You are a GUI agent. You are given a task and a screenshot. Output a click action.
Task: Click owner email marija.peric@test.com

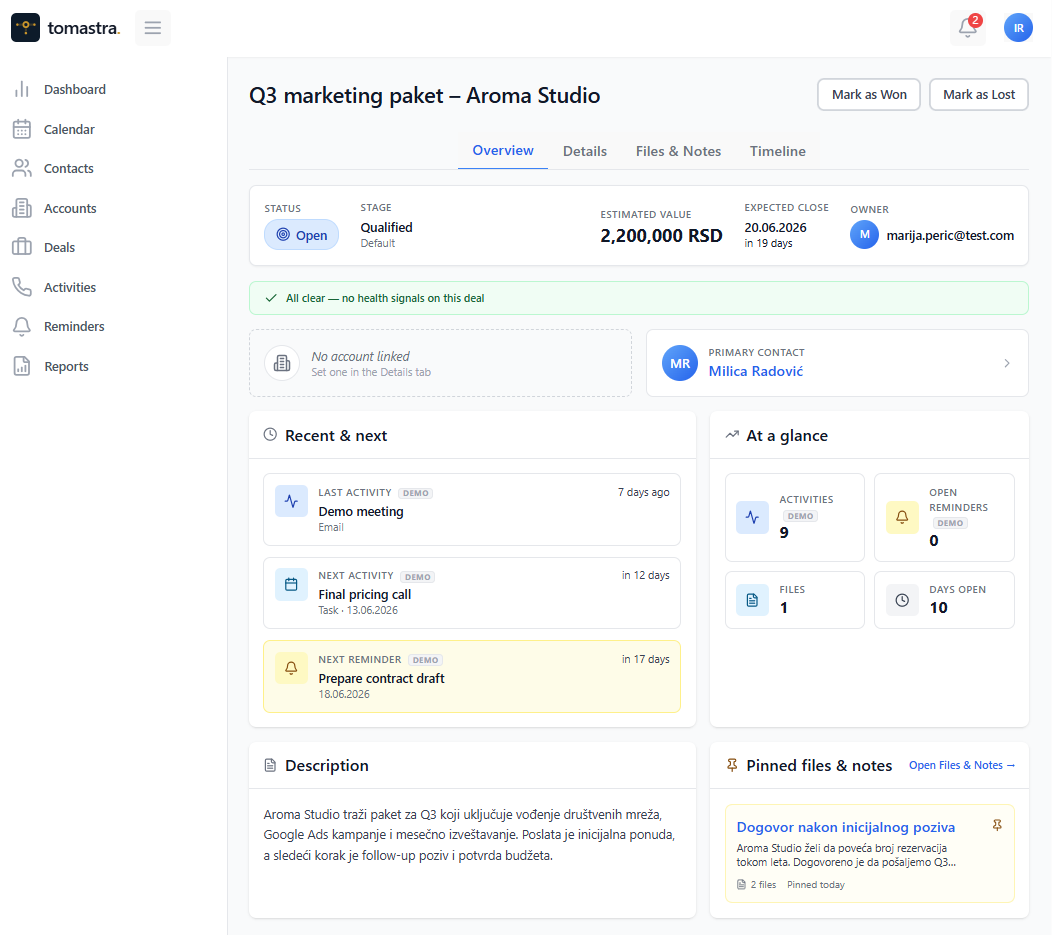click(x=950, y=235)
